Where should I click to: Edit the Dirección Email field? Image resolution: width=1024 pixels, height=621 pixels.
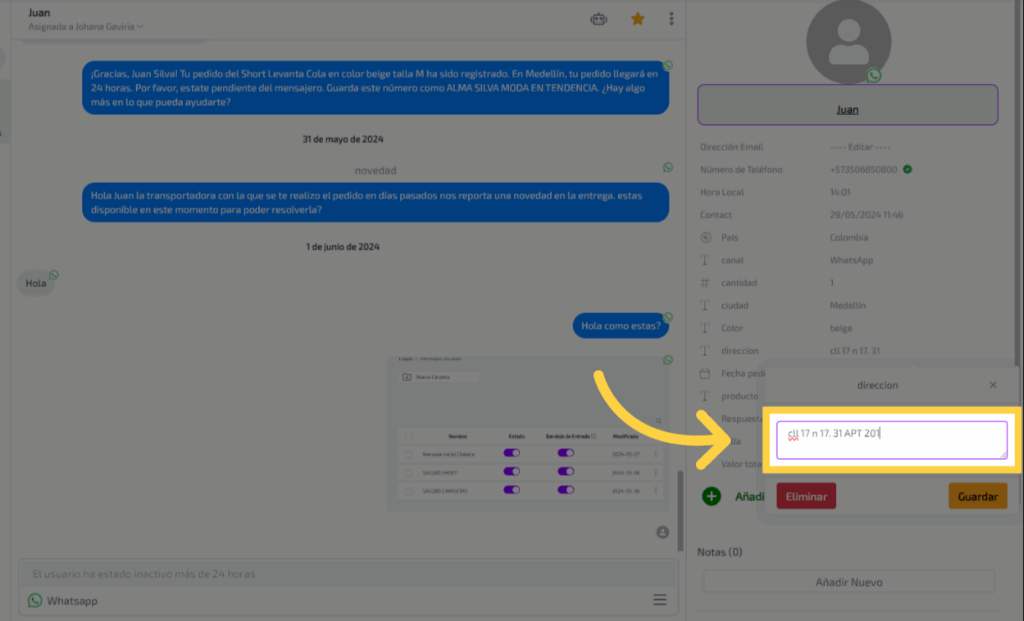coord(860,147)
